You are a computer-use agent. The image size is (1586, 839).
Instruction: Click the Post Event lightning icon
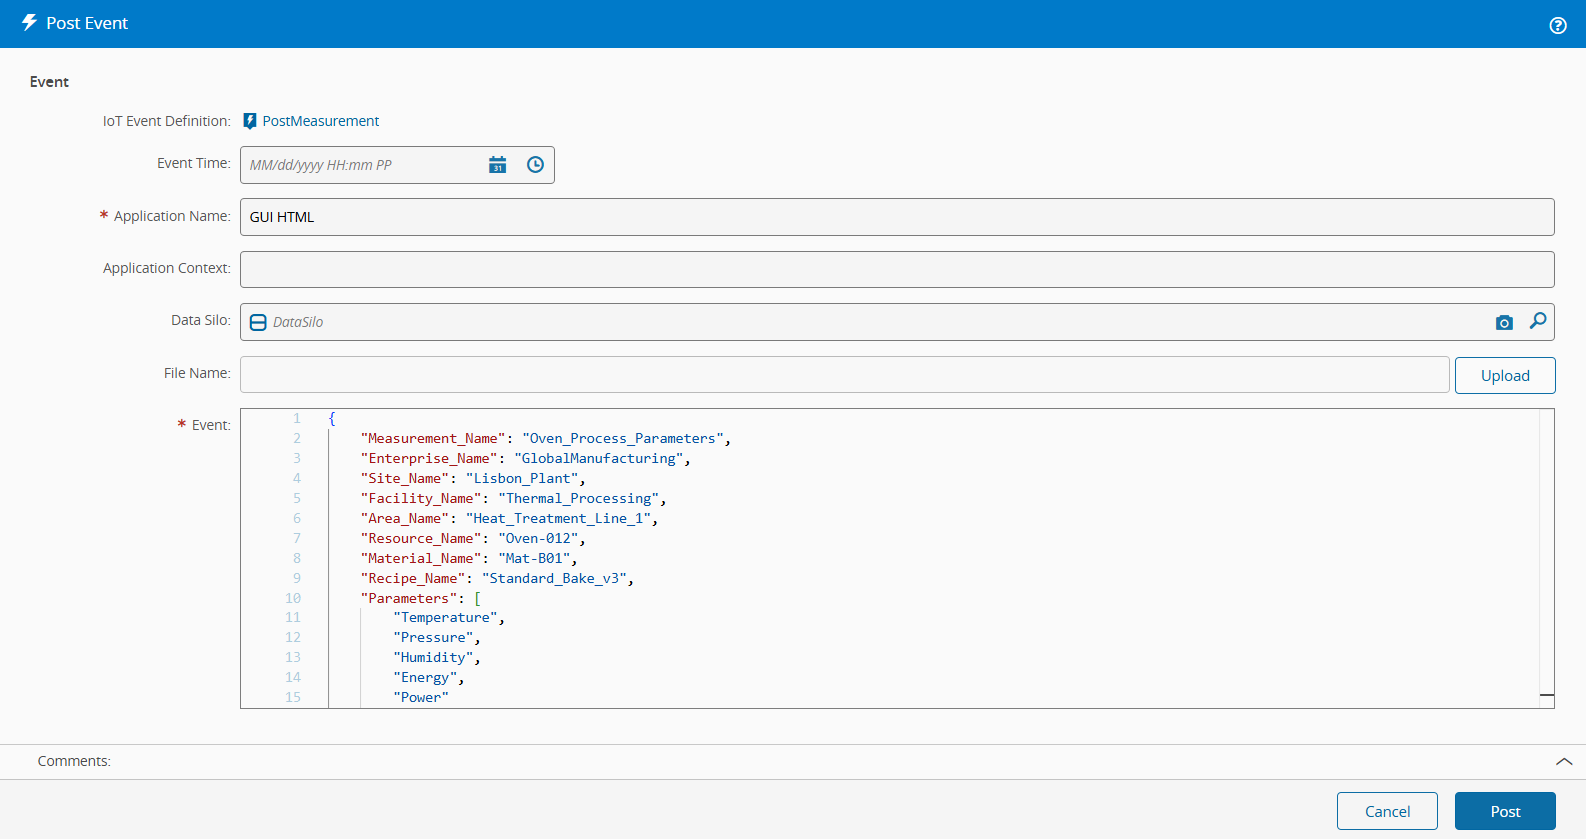(29, 23)
